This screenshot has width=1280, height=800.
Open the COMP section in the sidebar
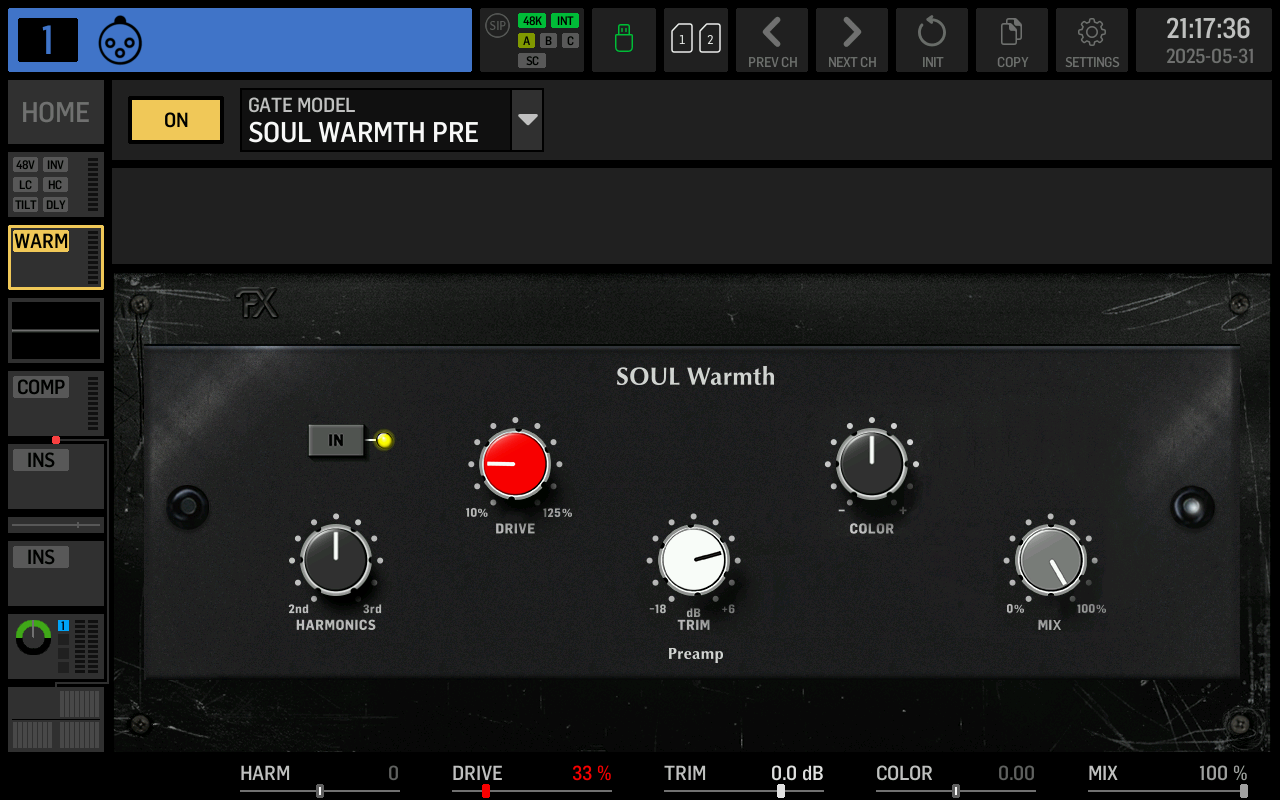[x=40, y=387]
